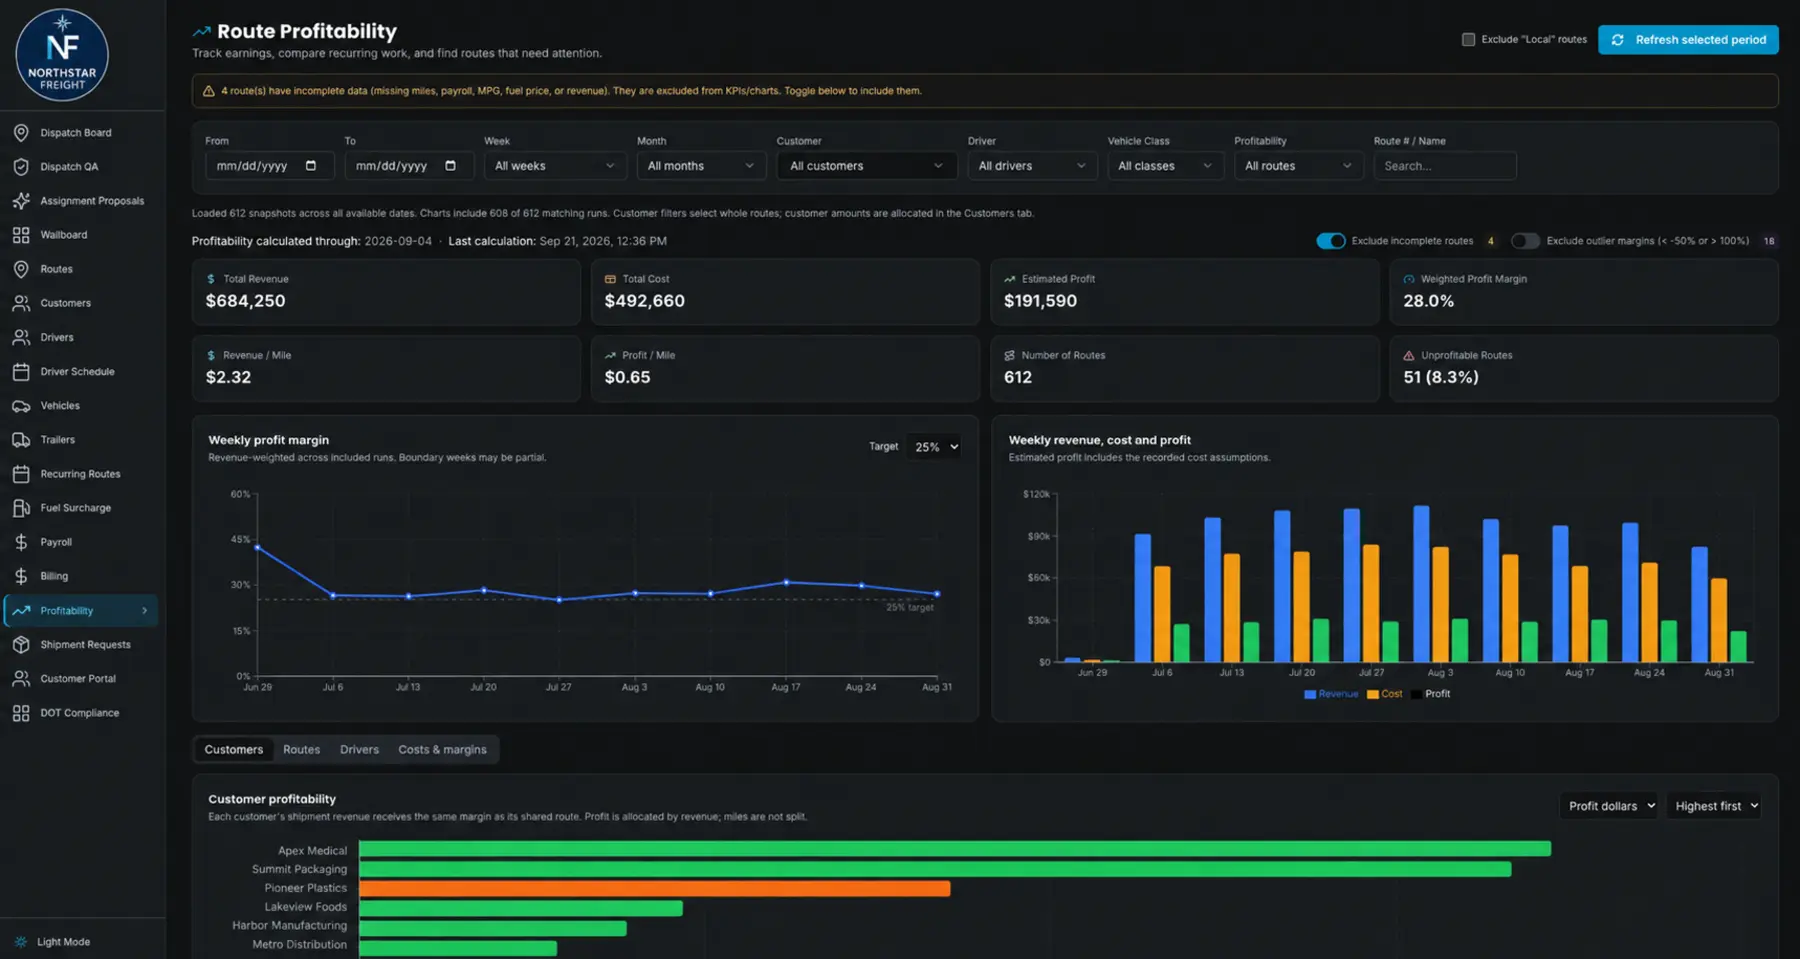The width and height of the screenshot is (1800, 959).
Task: Open Wallboard grid icon
Action: click(21, 235)
